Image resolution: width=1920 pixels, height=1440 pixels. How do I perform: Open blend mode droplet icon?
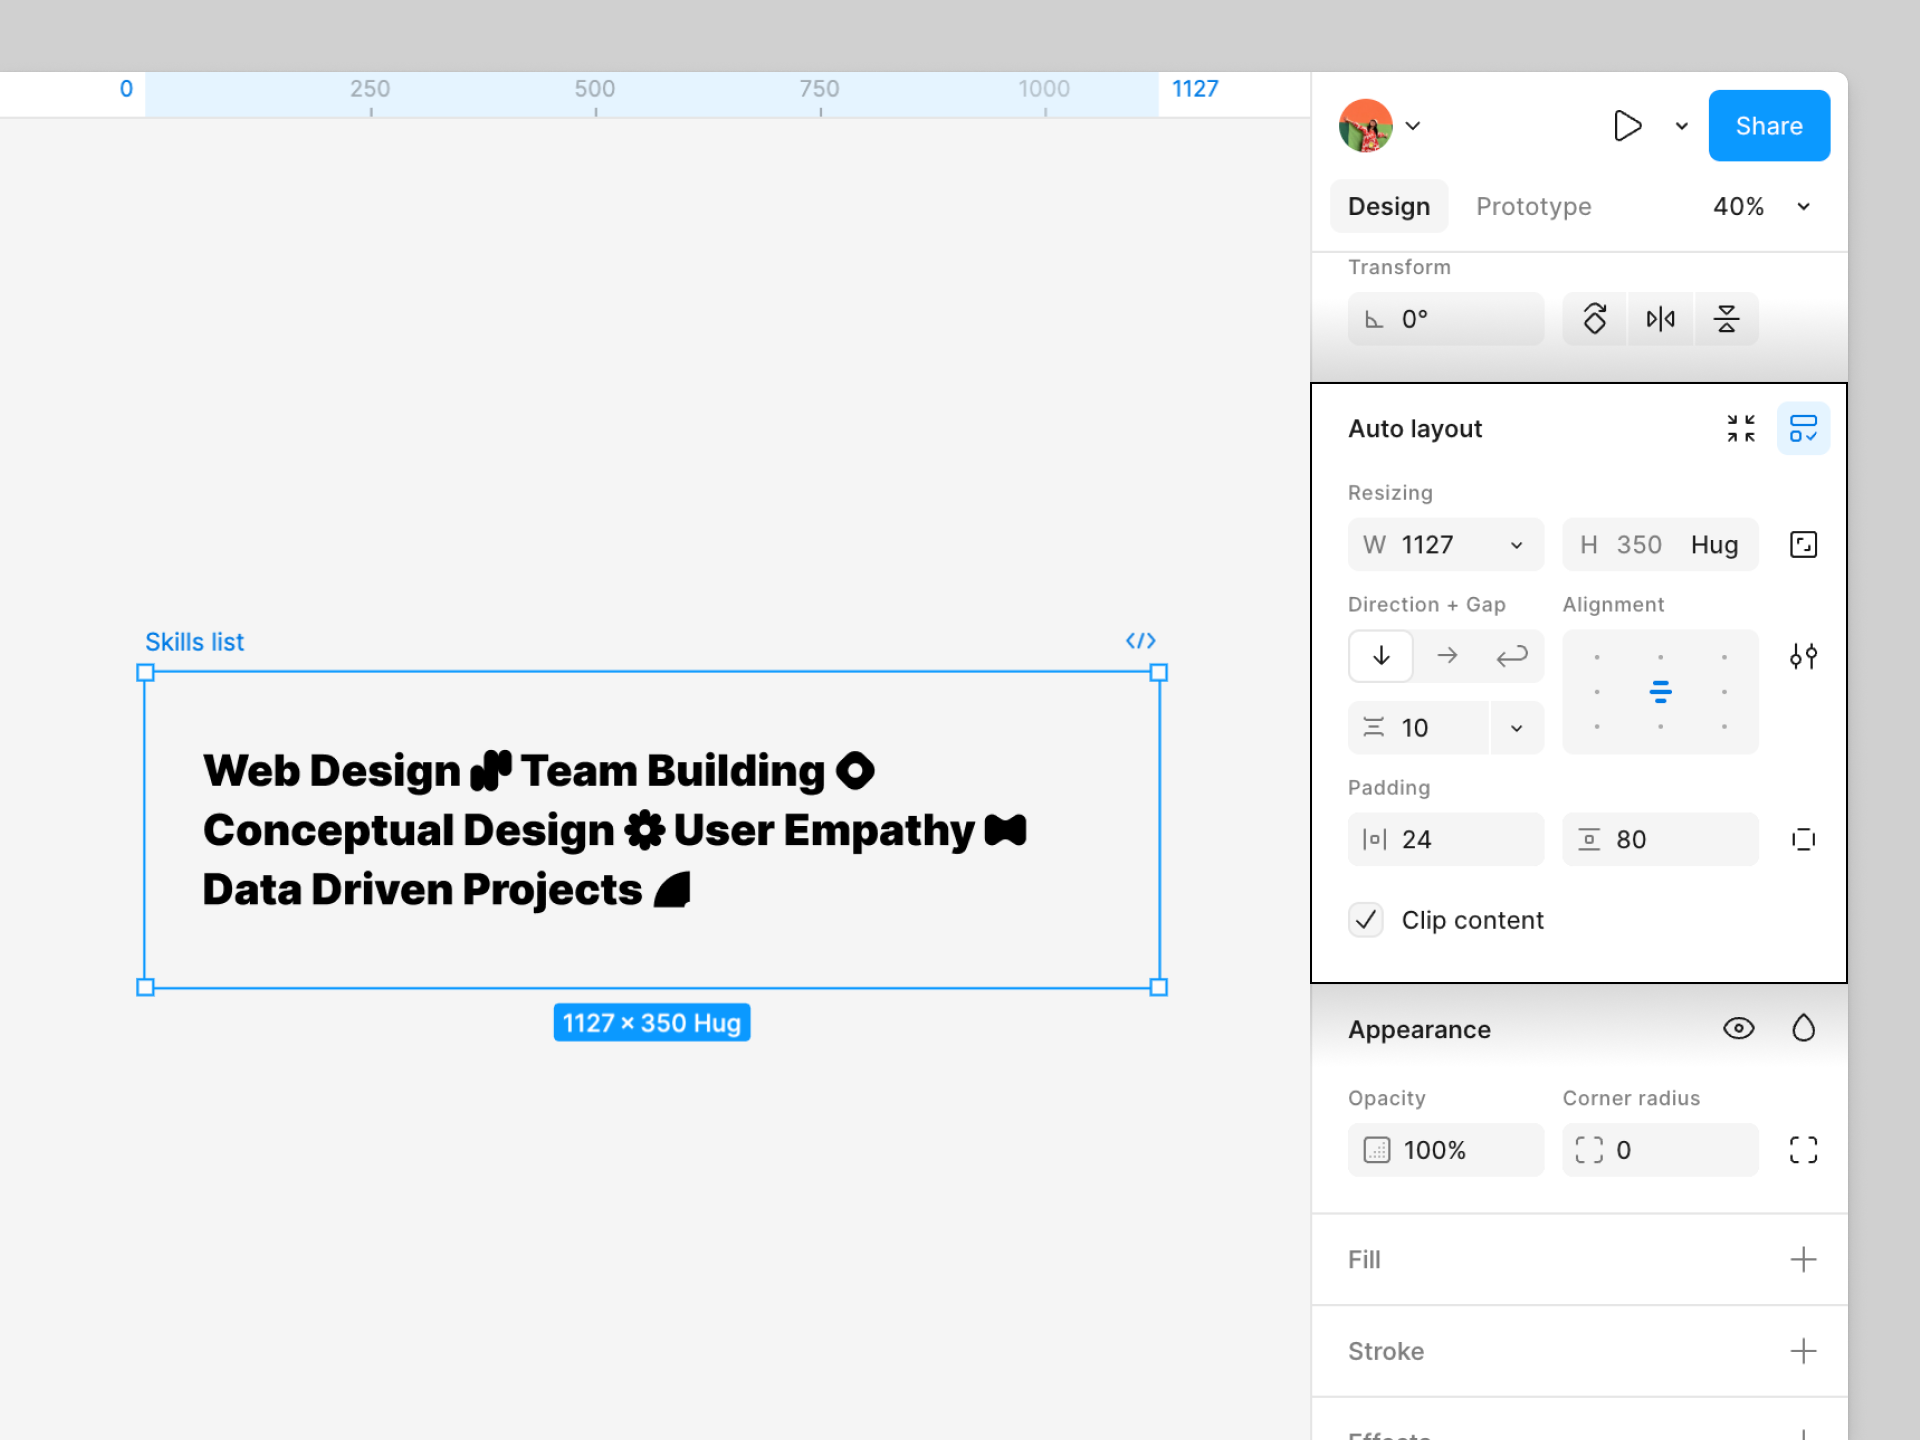pos(1803,1029)
